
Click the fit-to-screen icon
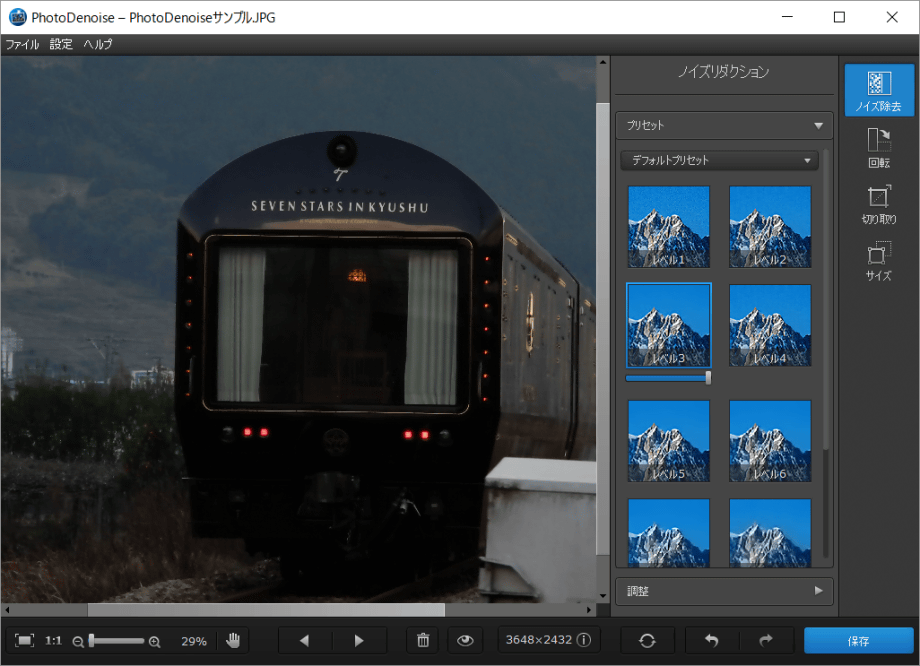click(x=24, y=640)
